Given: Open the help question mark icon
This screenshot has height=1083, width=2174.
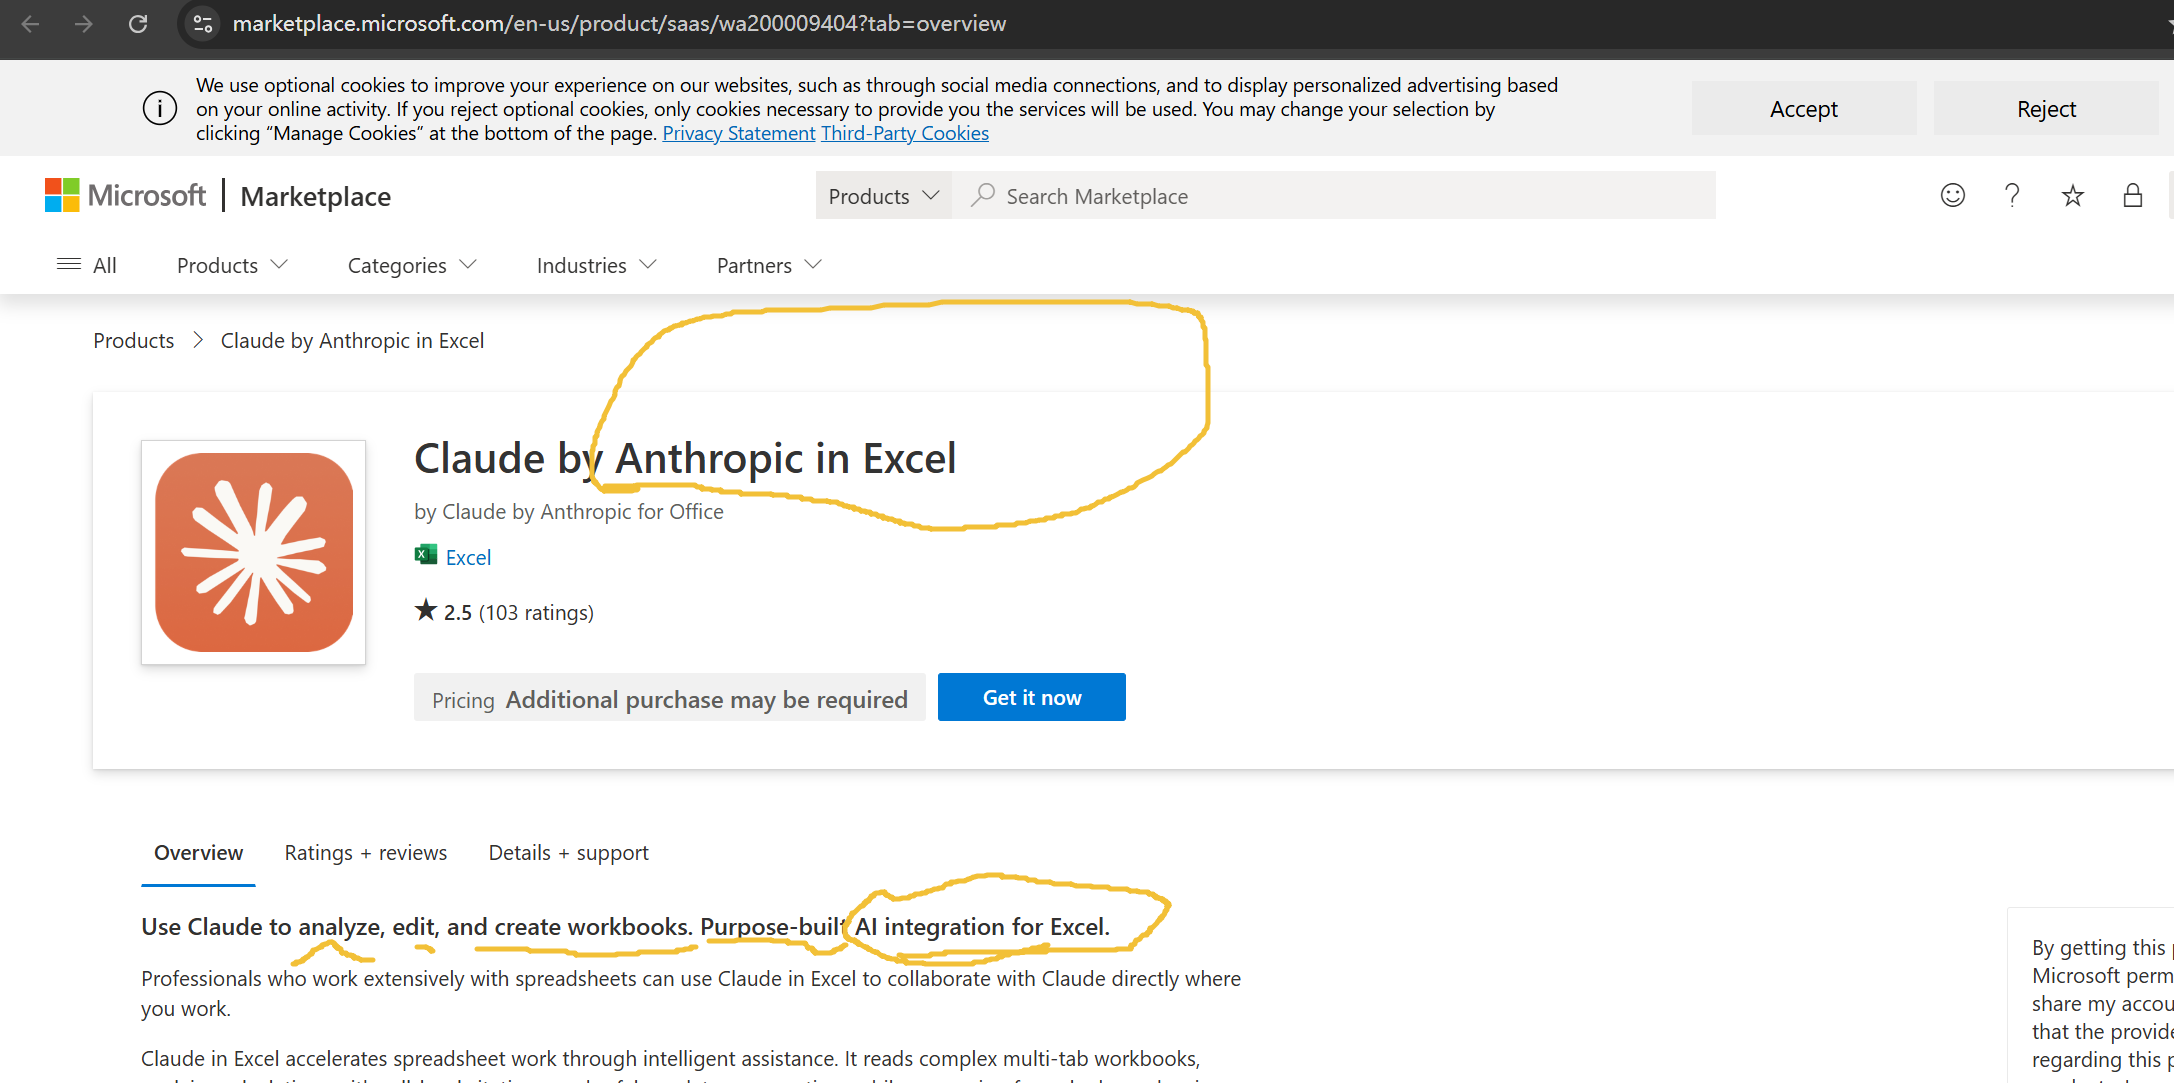Looking at the screenshot, I should click(2012, 195).
